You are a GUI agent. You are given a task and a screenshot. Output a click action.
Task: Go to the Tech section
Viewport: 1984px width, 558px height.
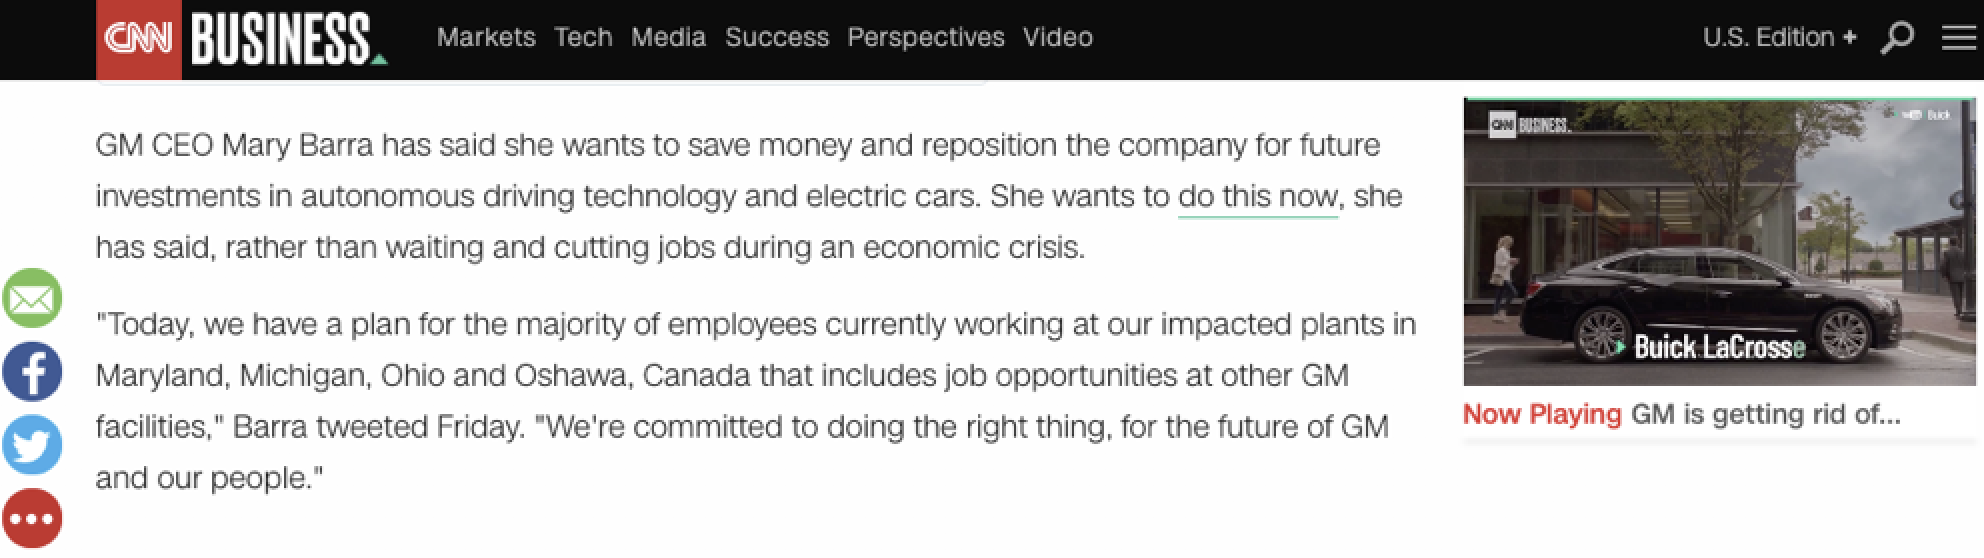click(x=583, y=38)
